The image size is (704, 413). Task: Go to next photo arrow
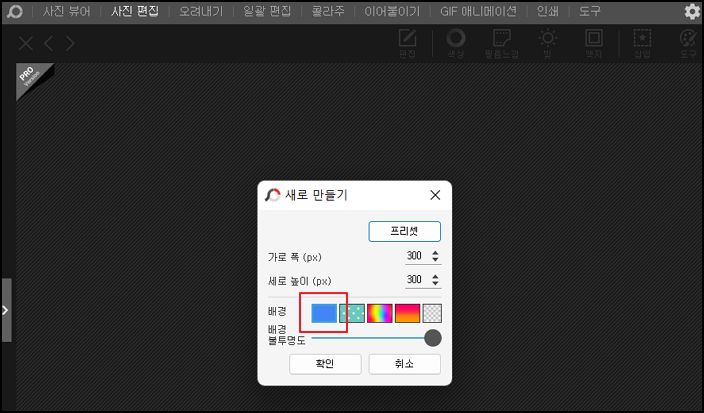coord(70,44)
